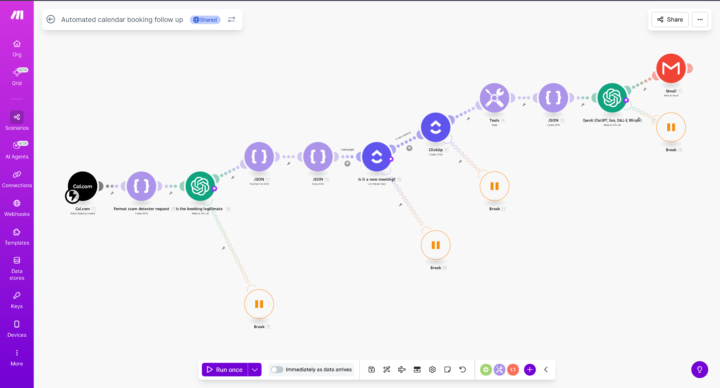Open the JSON Transform module after the first OpenAI module

(x=259, y=157)
